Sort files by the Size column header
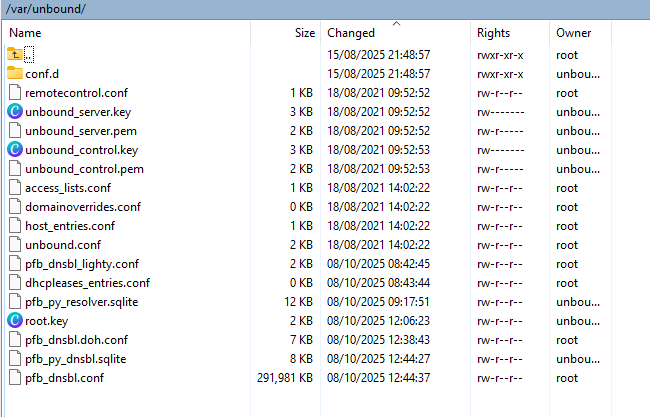 coord(304,33)
